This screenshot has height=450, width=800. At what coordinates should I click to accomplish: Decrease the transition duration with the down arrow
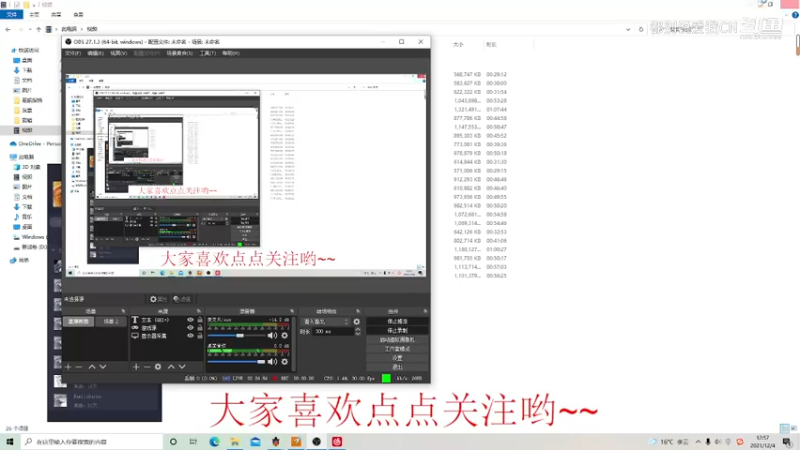pos(358,334)
